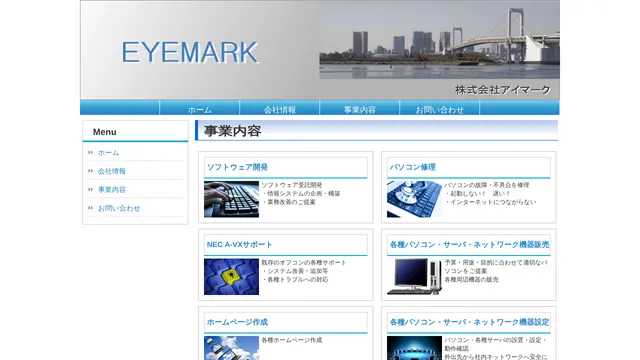Click the text 既存のオフコンの各種サポート
Screen dimensions: 640x360
click(304, 262)
